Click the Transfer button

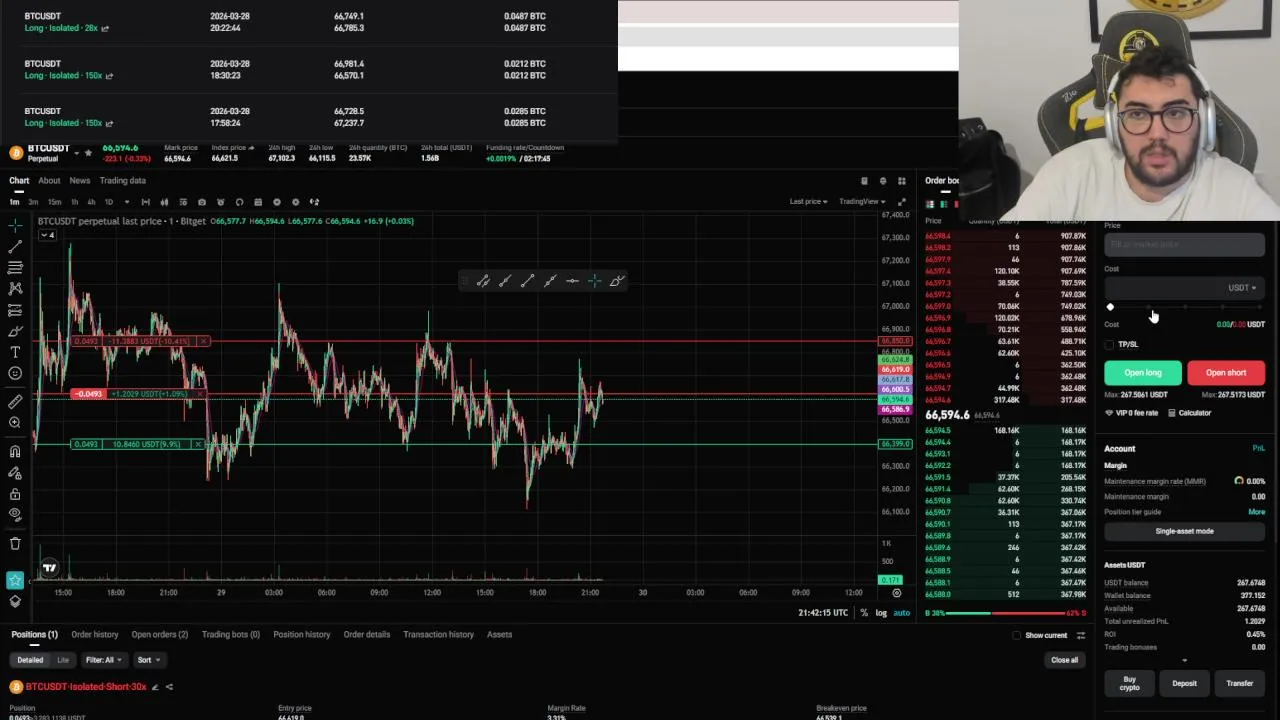[x=1240, y=684]
